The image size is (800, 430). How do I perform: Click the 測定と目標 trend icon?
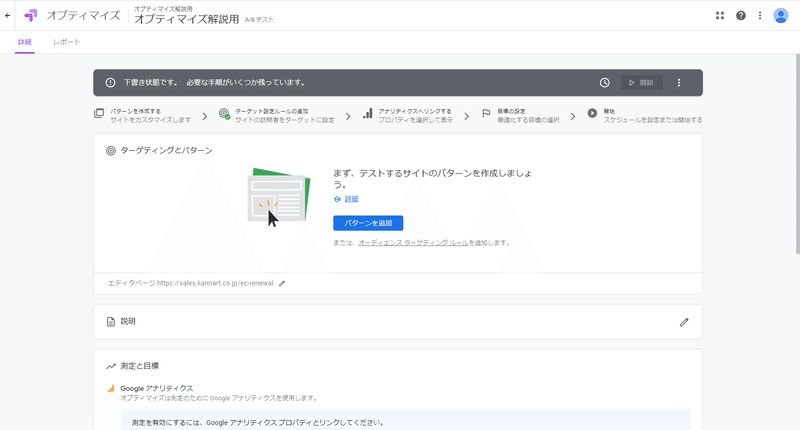tap(111, 366)
